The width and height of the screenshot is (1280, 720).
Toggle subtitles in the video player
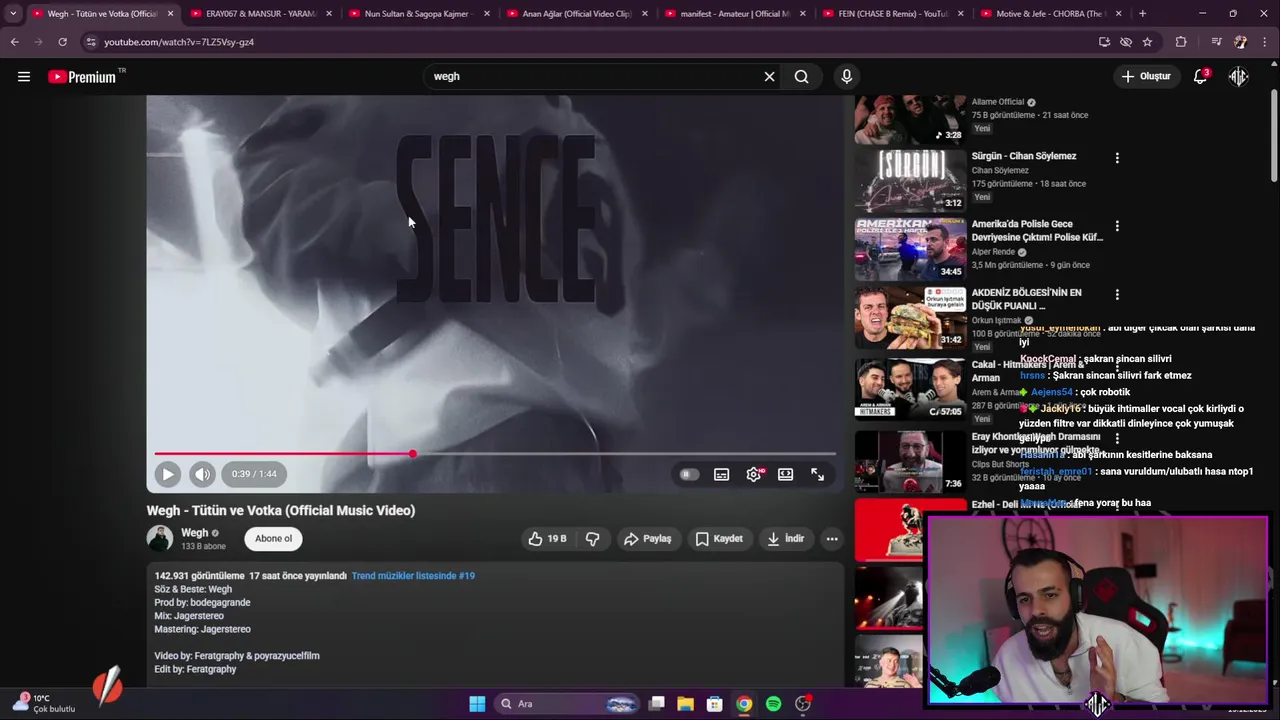point(721,474)
